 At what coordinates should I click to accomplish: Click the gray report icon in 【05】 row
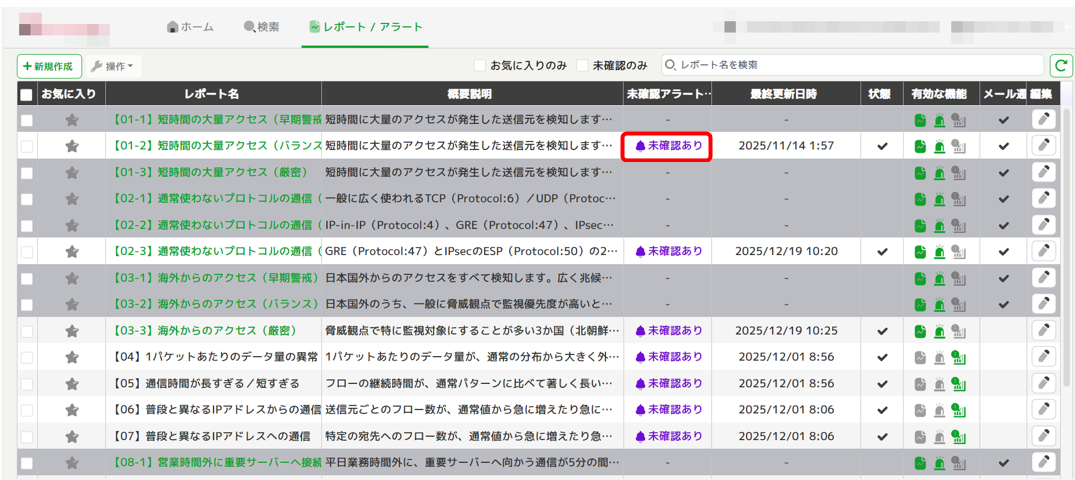pos(921,383)
